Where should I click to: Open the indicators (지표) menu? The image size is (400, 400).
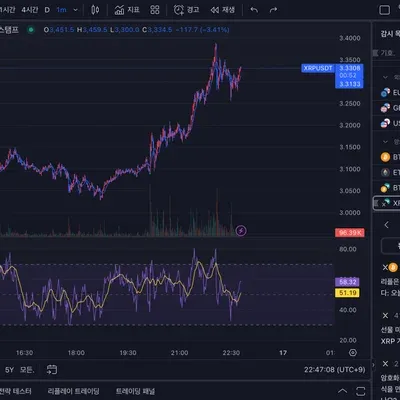127,10
